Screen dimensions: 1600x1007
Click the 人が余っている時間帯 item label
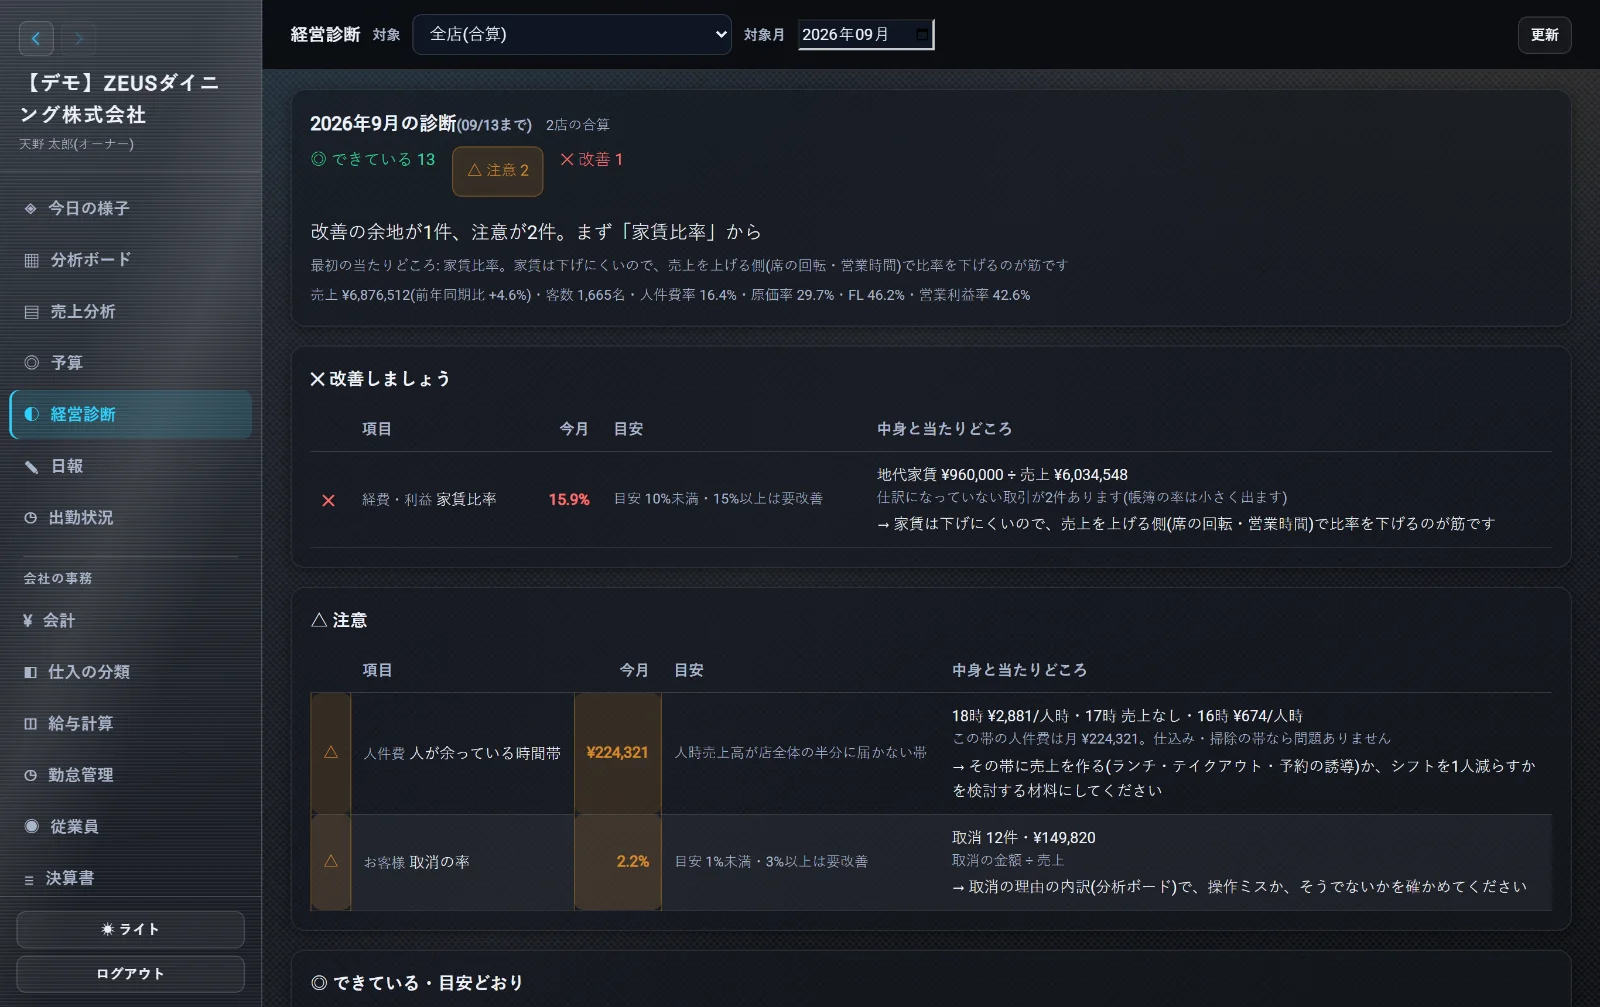pyautogui.click(x=485, y=753)
